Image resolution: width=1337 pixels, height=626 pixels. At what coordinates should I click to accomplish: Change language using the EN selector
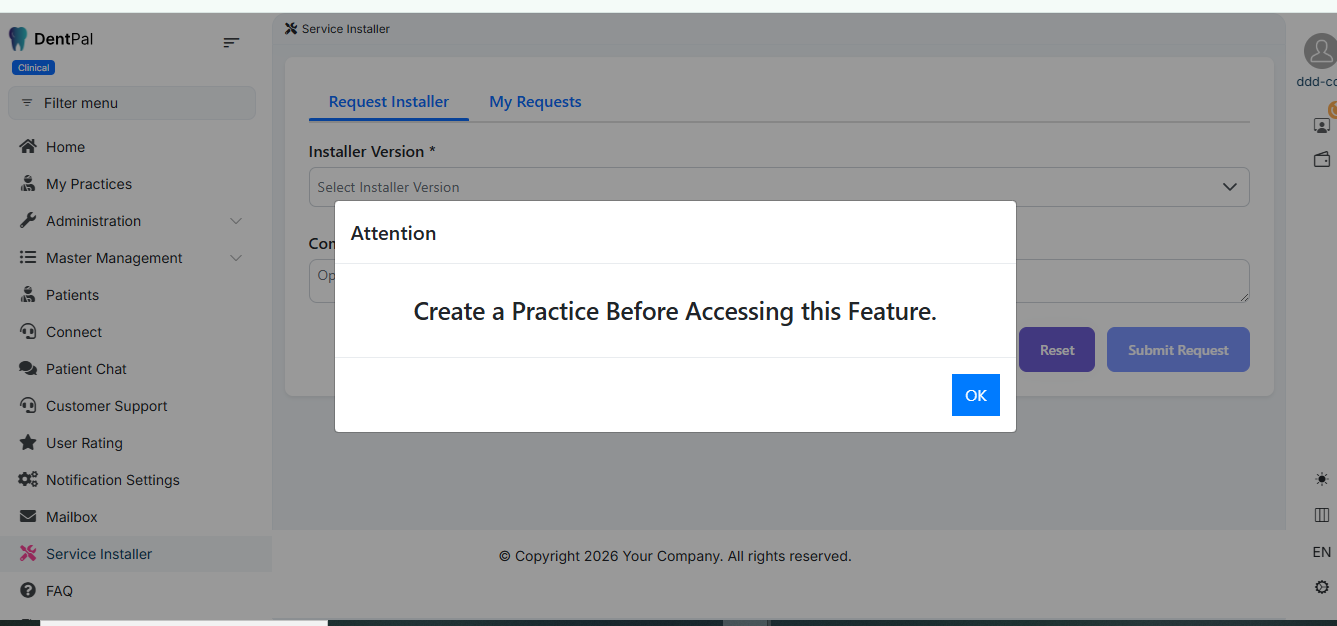point(1321,552)
